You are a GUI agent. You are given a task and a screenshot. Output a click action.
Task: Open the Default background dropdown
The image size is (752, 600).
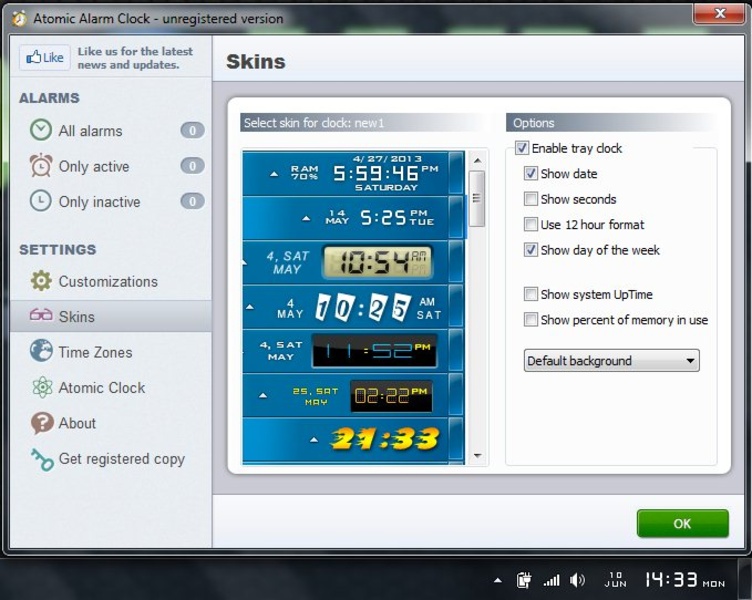pyautogui.click(x=611, y=360)
